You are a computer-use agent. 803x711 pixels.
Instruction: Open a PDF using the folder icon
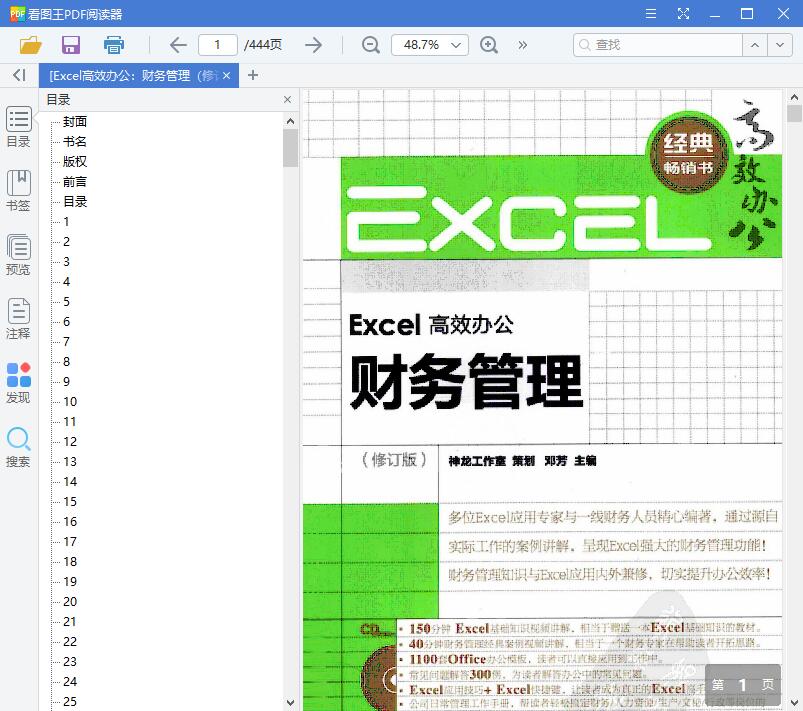[x=29, y=45]
